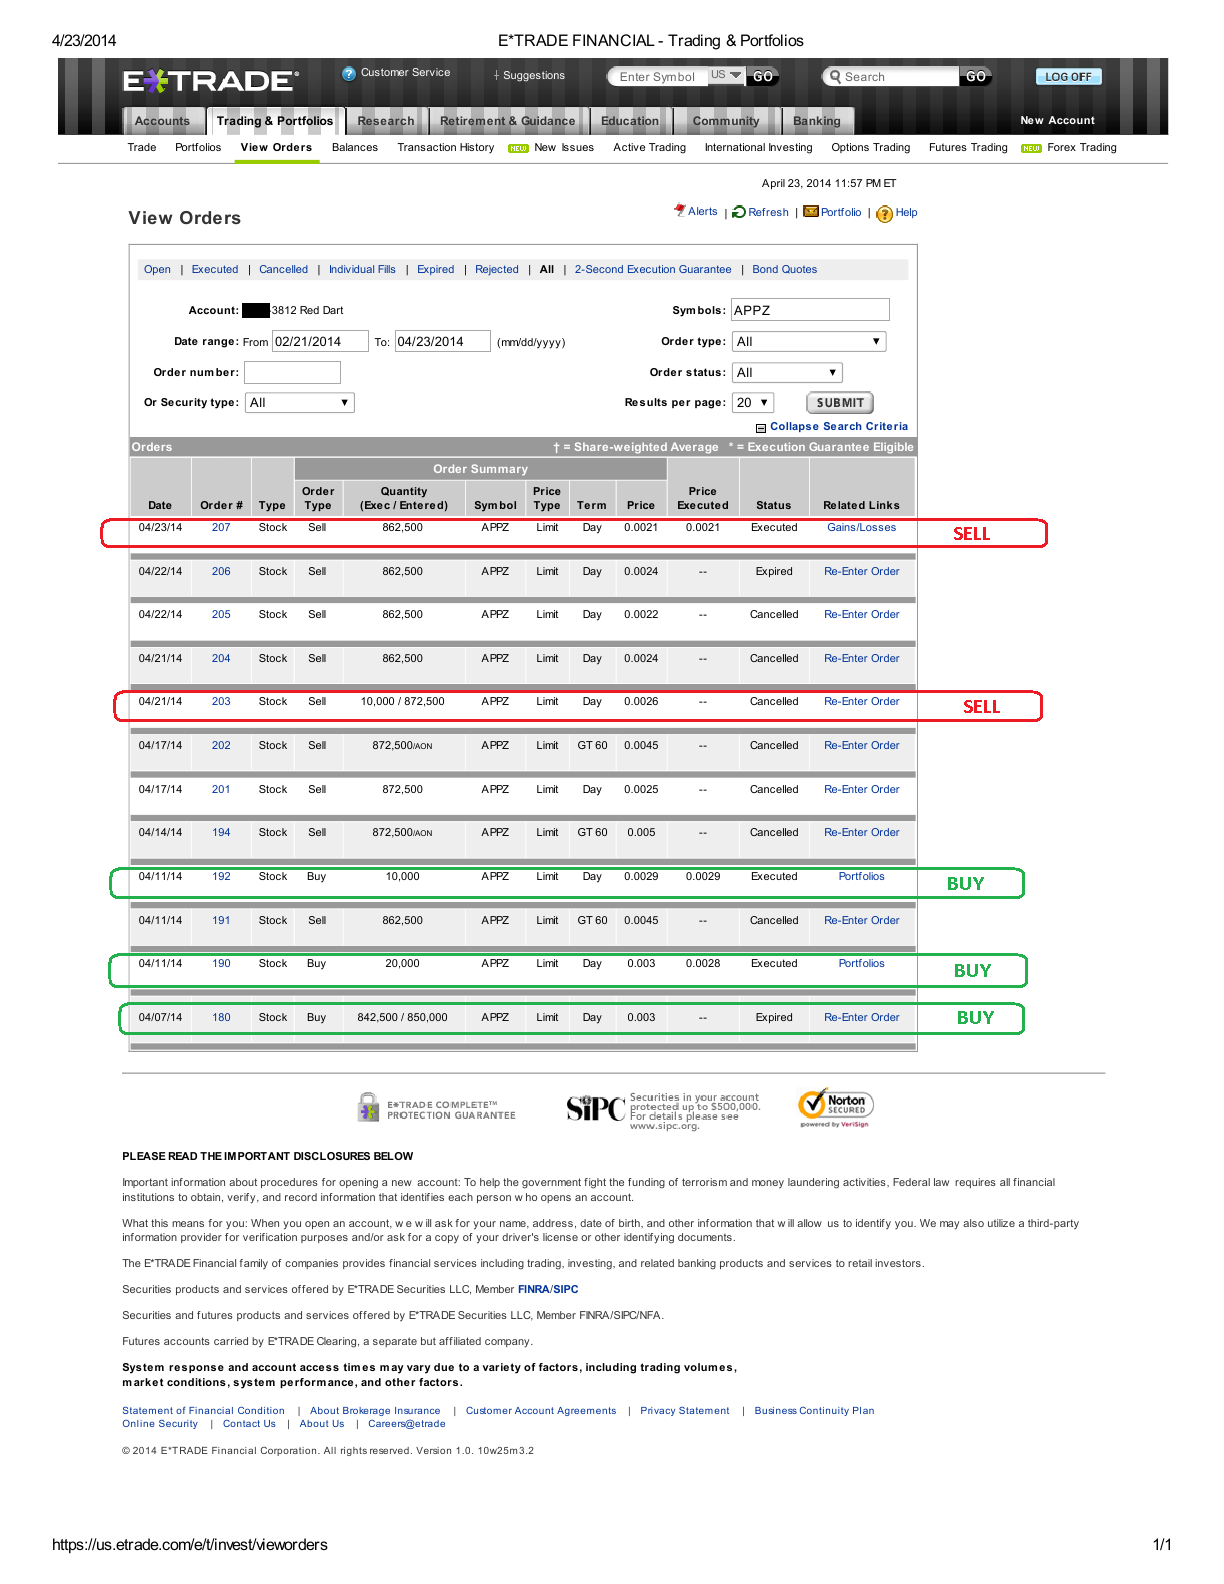Open Customer Service help icon
The width and height of the screenshot is (1224, 1584).
[349, 74]
